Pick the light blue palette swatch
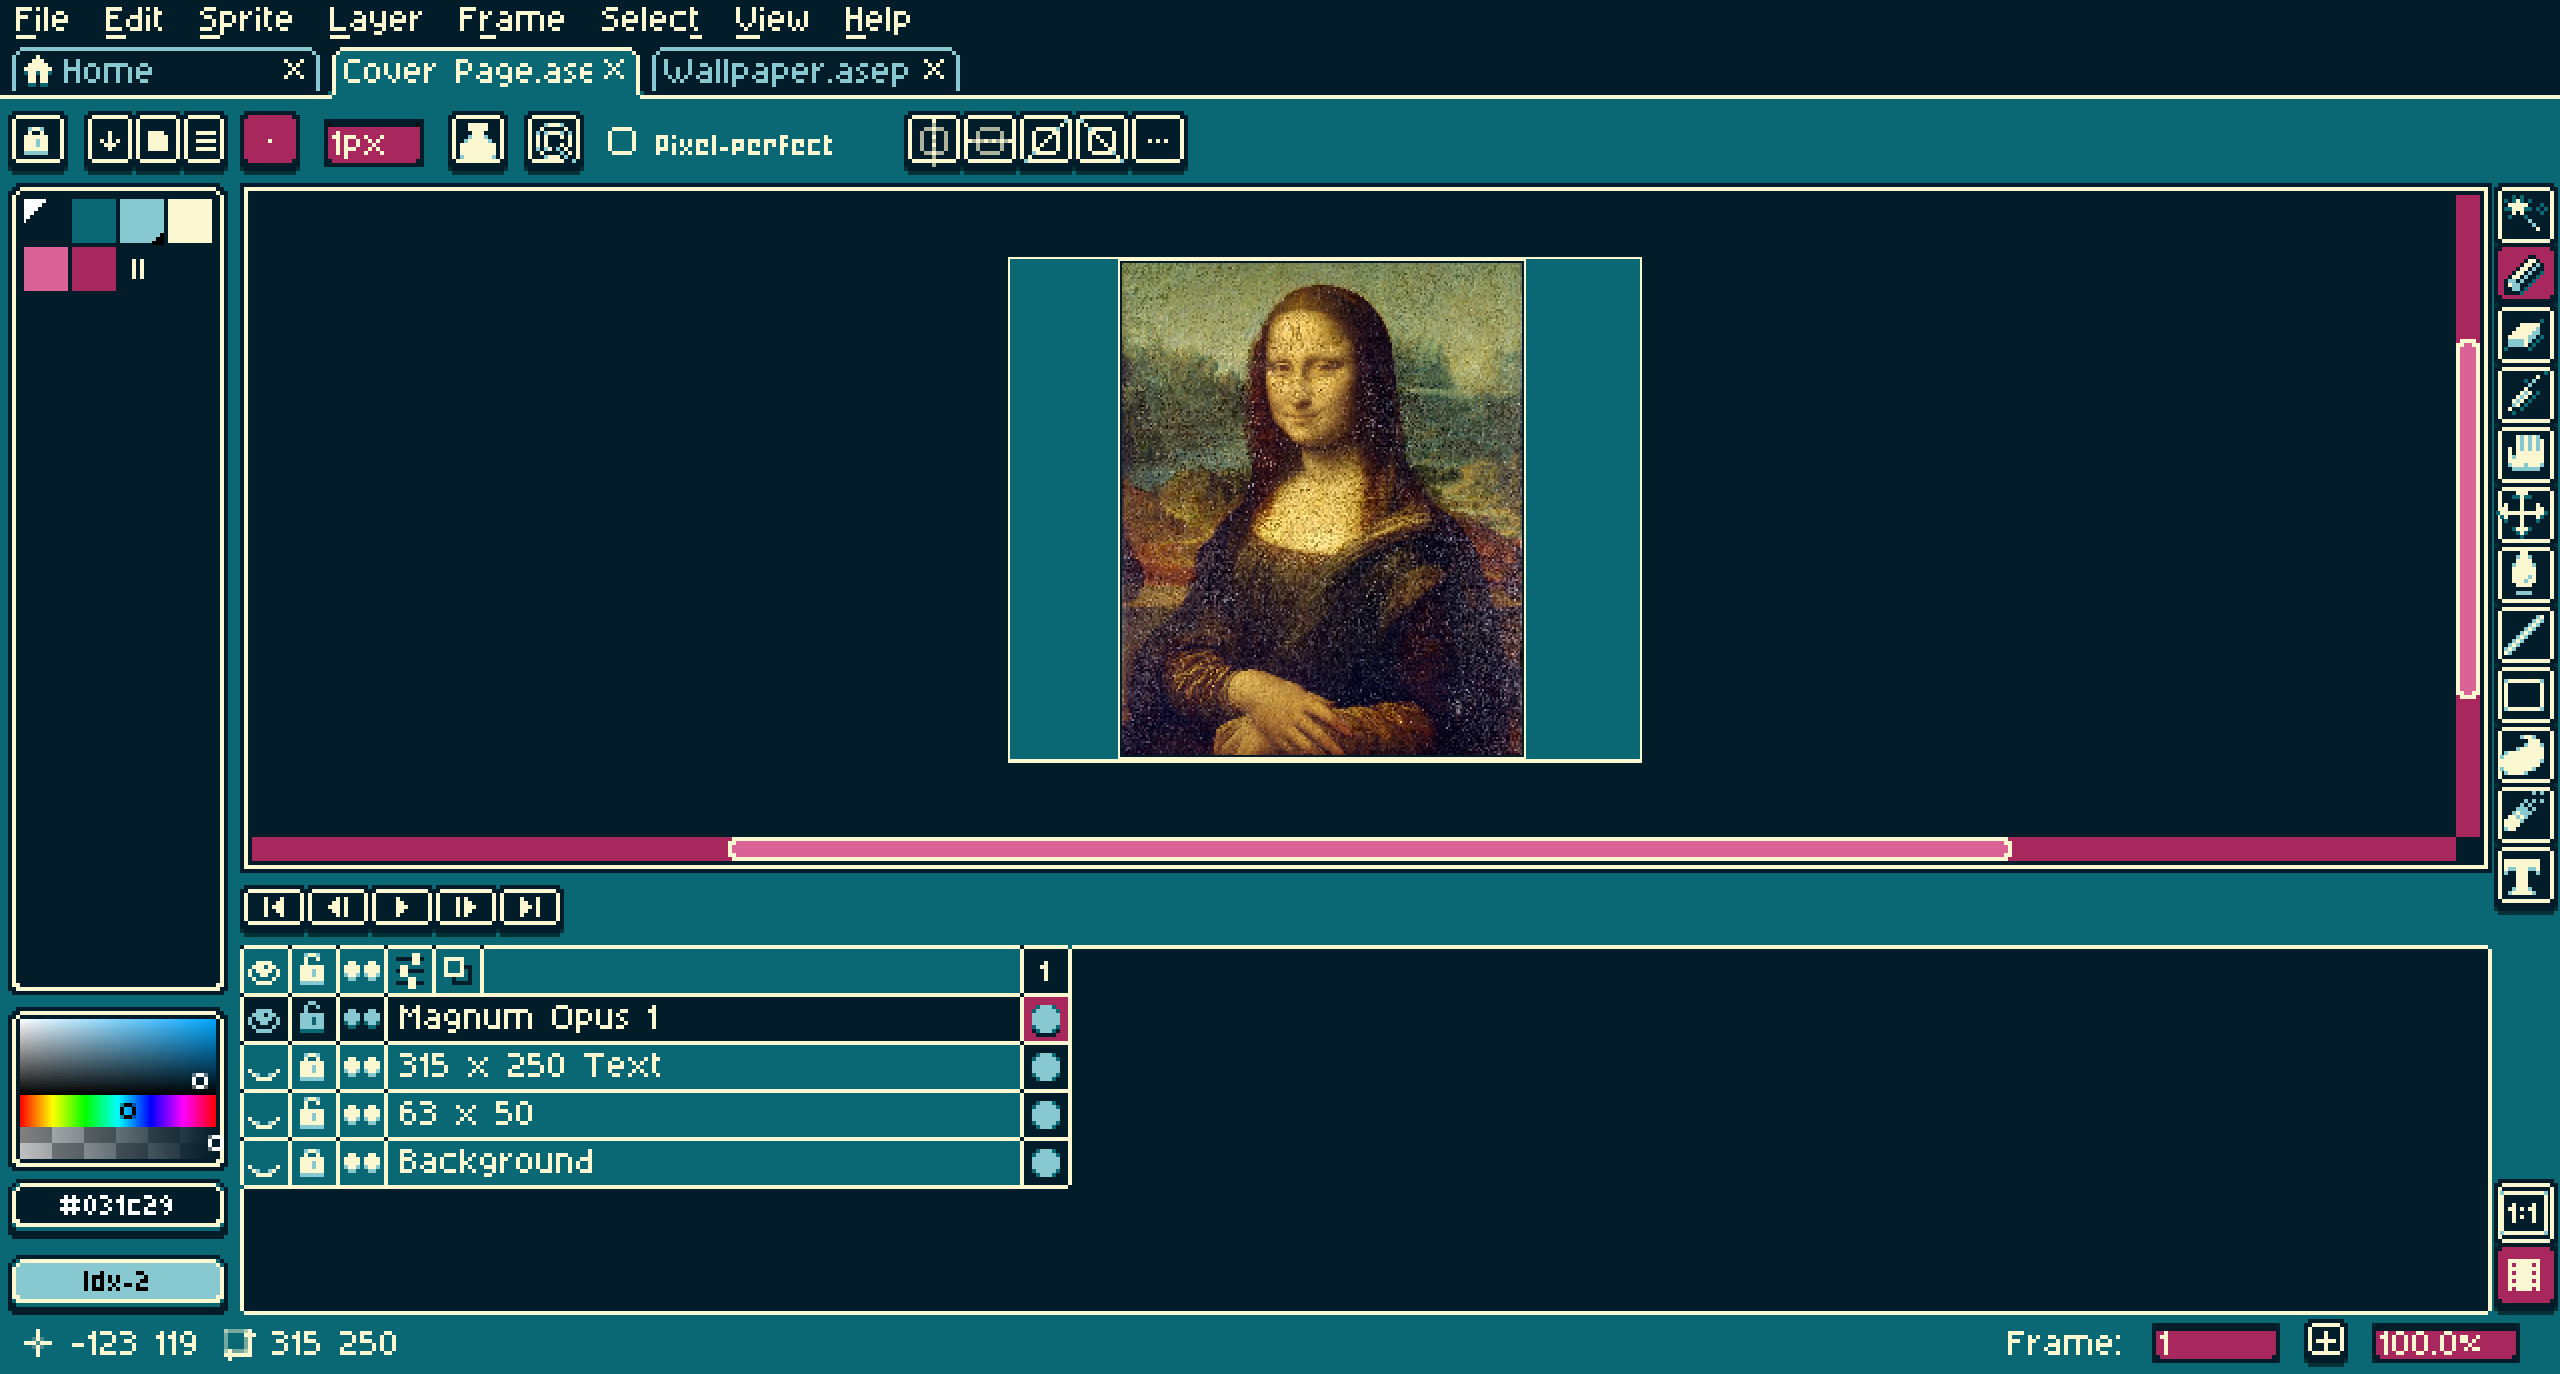2560x1374 pixels. coord(141,221)
